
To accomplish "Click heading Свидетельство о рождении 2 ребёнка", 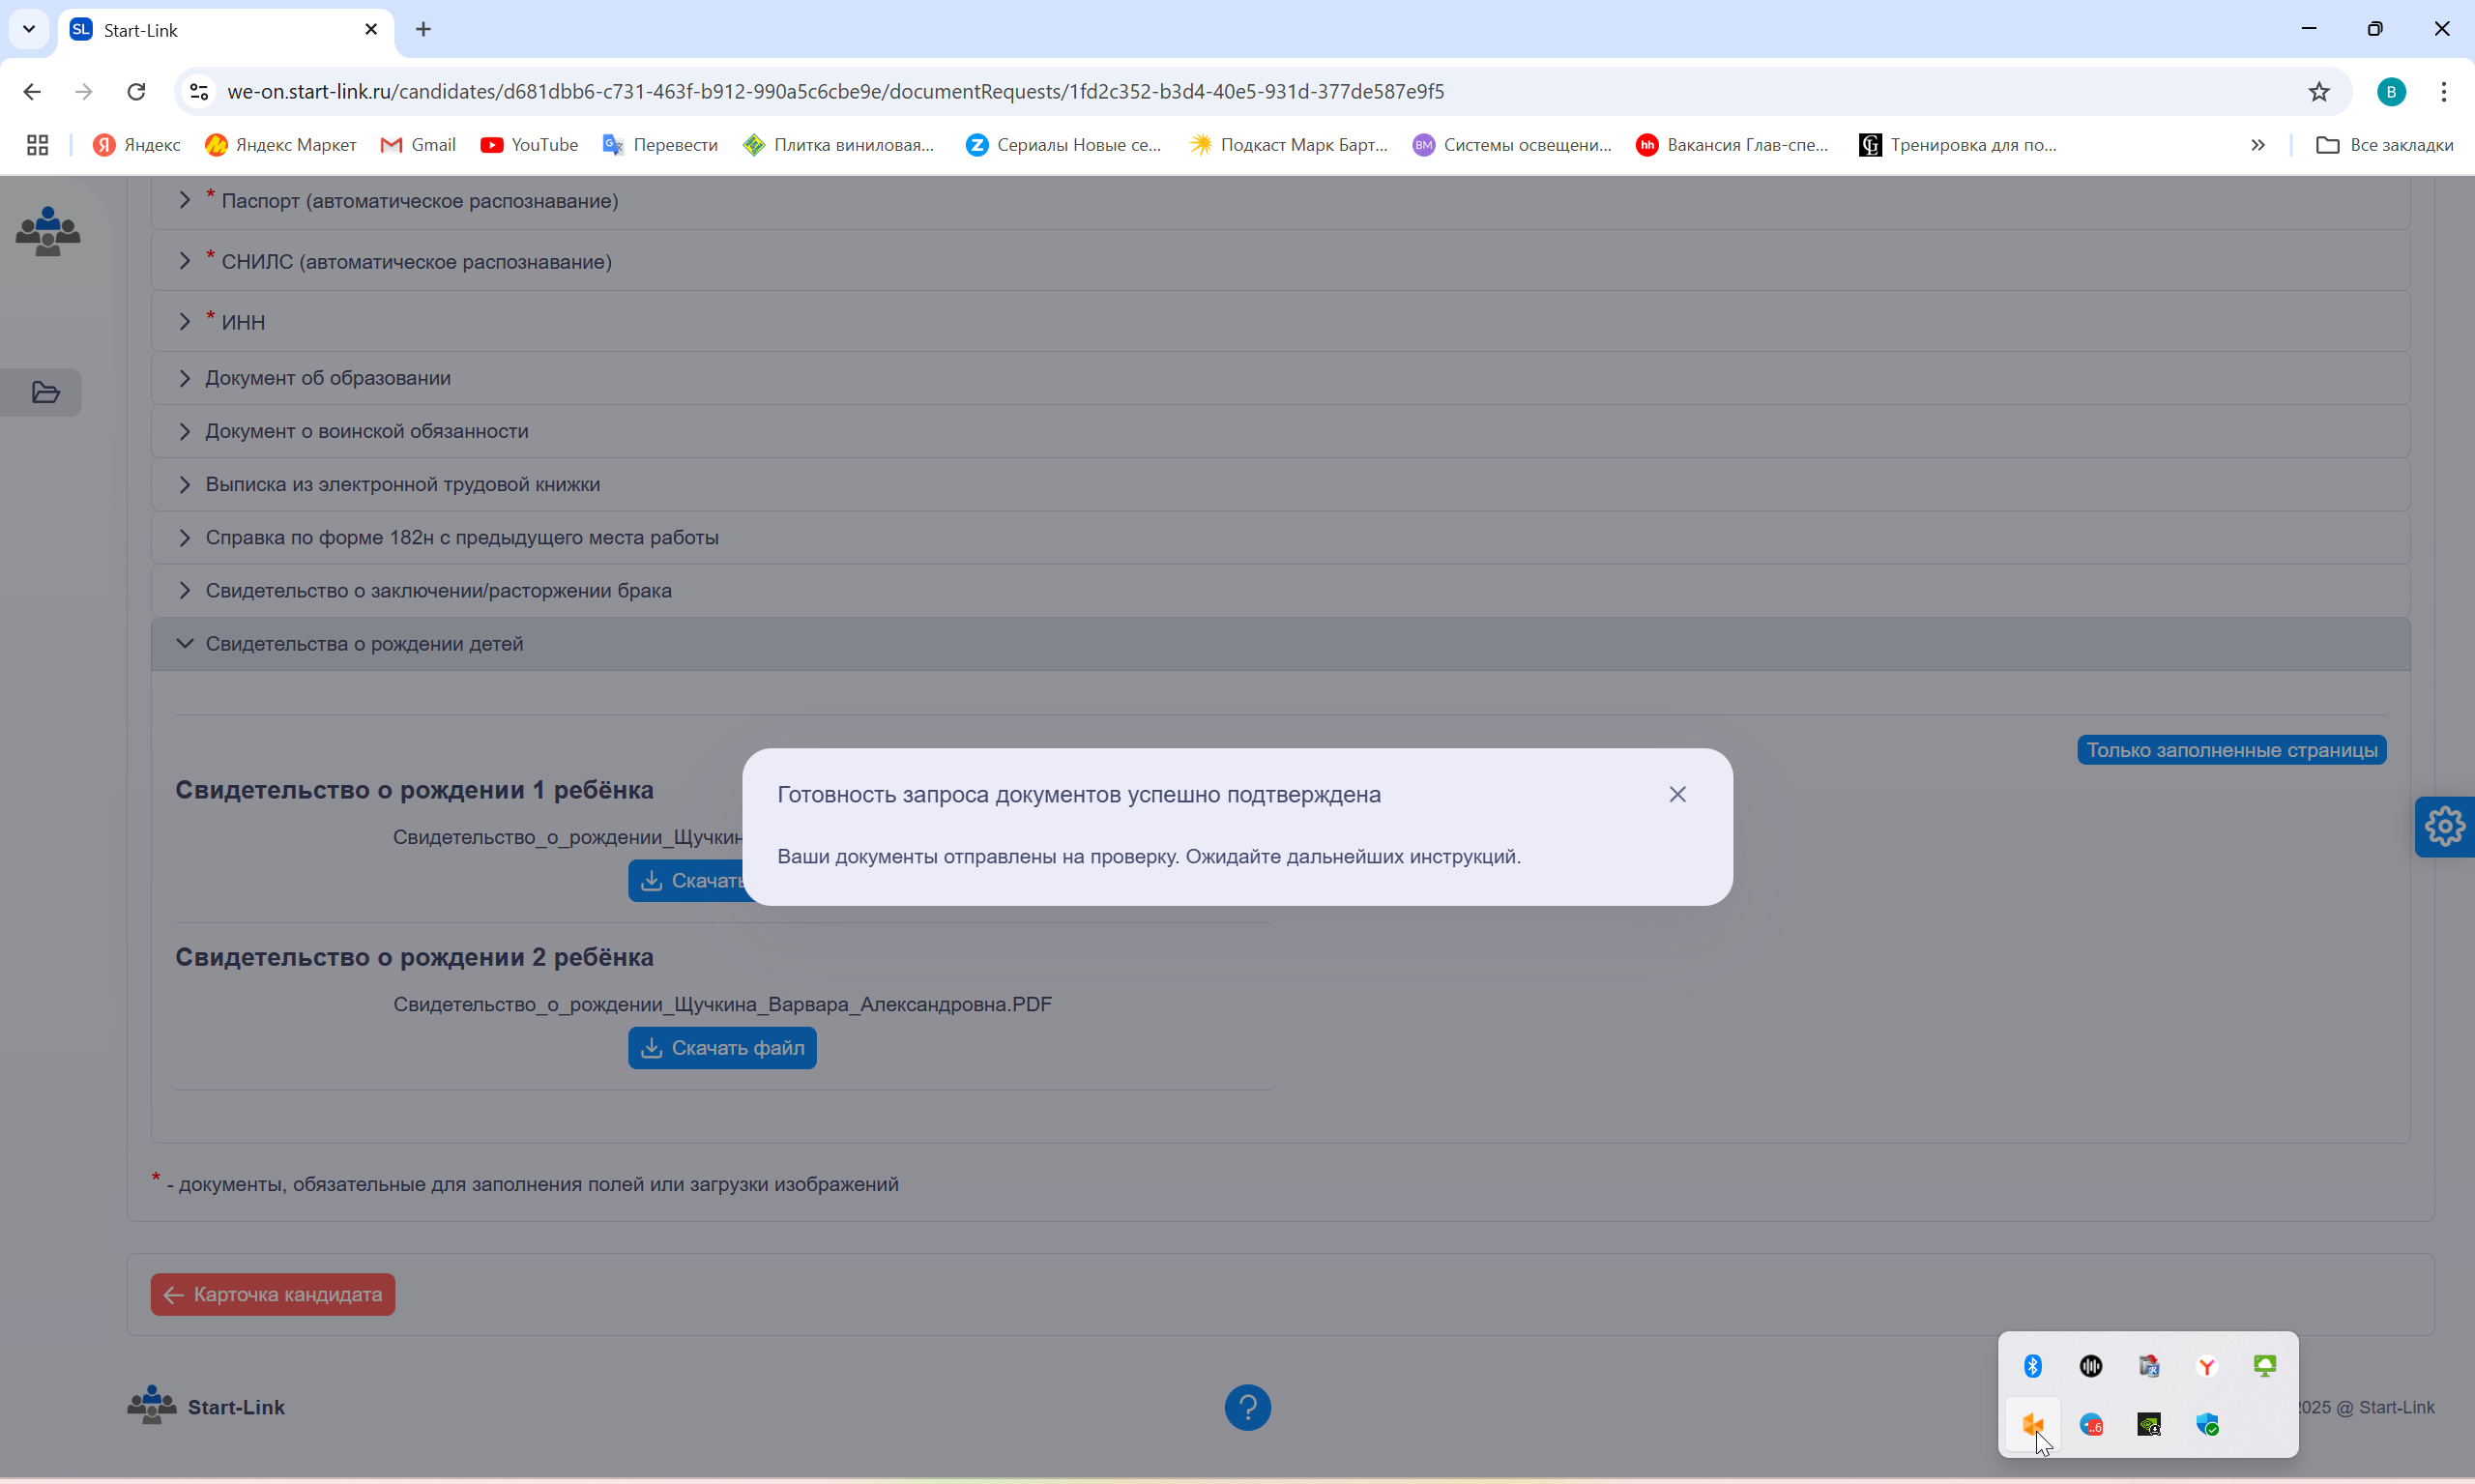I will (414, 957).
